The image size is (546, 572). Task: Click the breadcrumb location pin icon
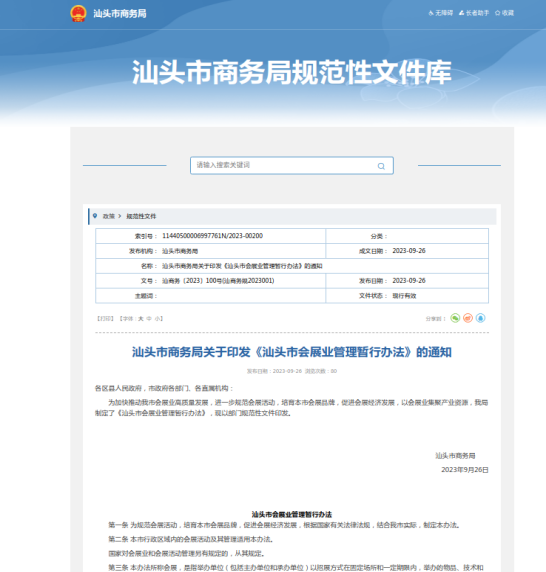click(95, 216)
